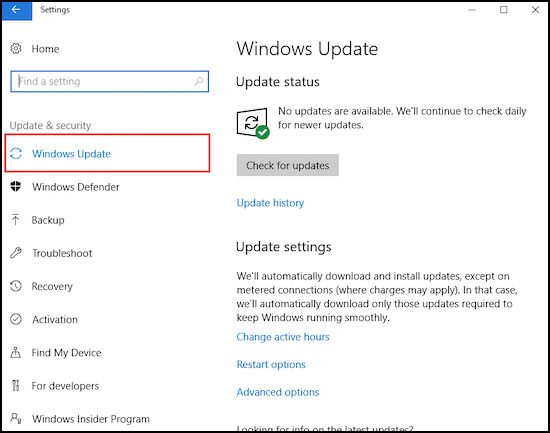
Task: Click the Check for updates button
Action: pos(288,165)
